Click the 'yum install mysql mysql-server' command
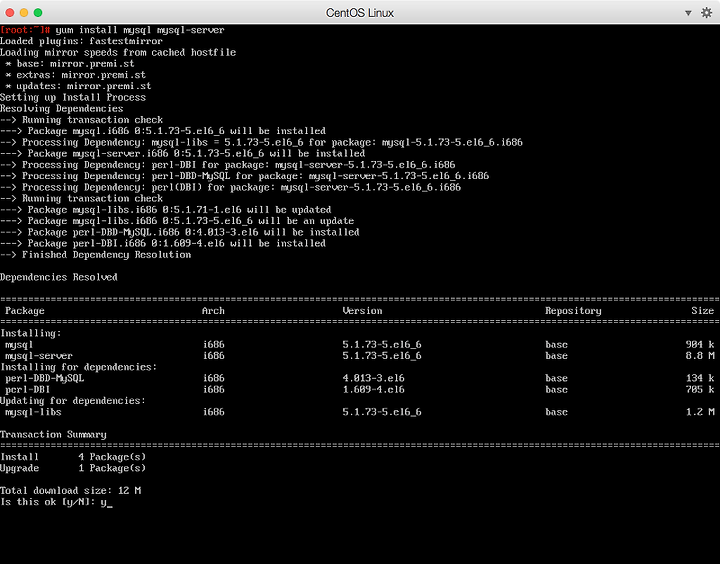720x564 pixels. click(140, 30)
